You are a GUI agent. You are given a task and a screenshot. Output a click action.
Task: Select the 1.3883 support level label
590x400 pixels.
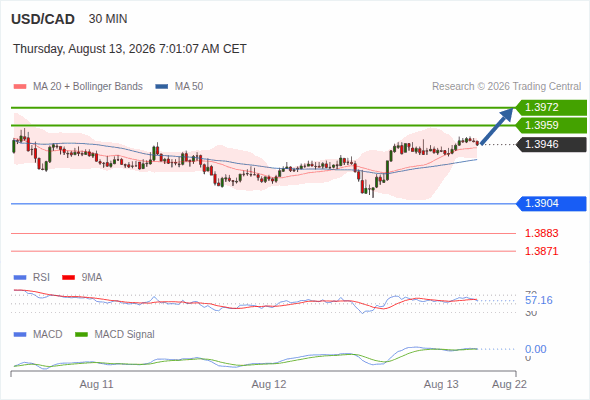tap(541, 233)
